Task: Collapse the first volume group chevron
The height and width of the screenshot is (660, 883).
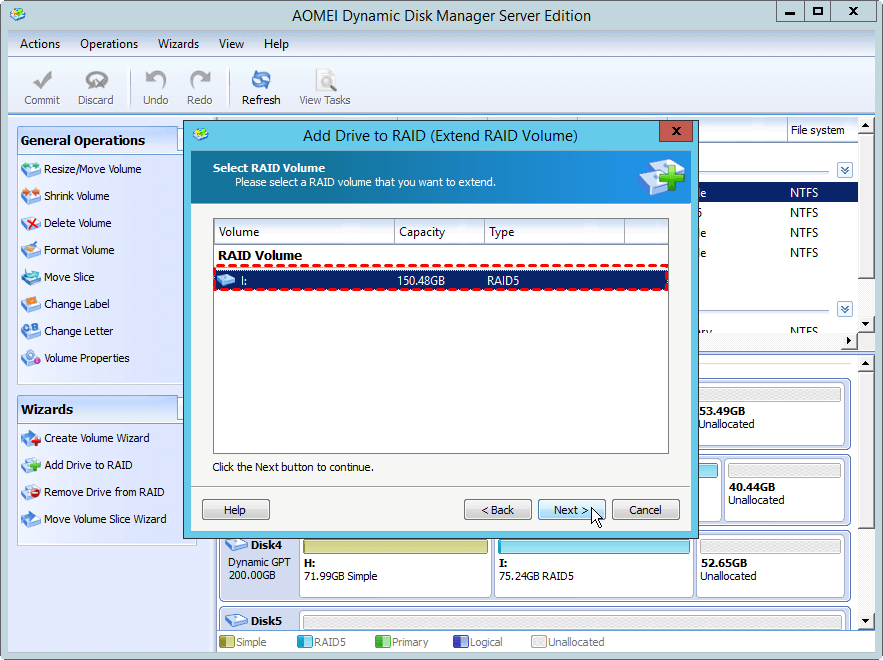Action: point(845,171)
